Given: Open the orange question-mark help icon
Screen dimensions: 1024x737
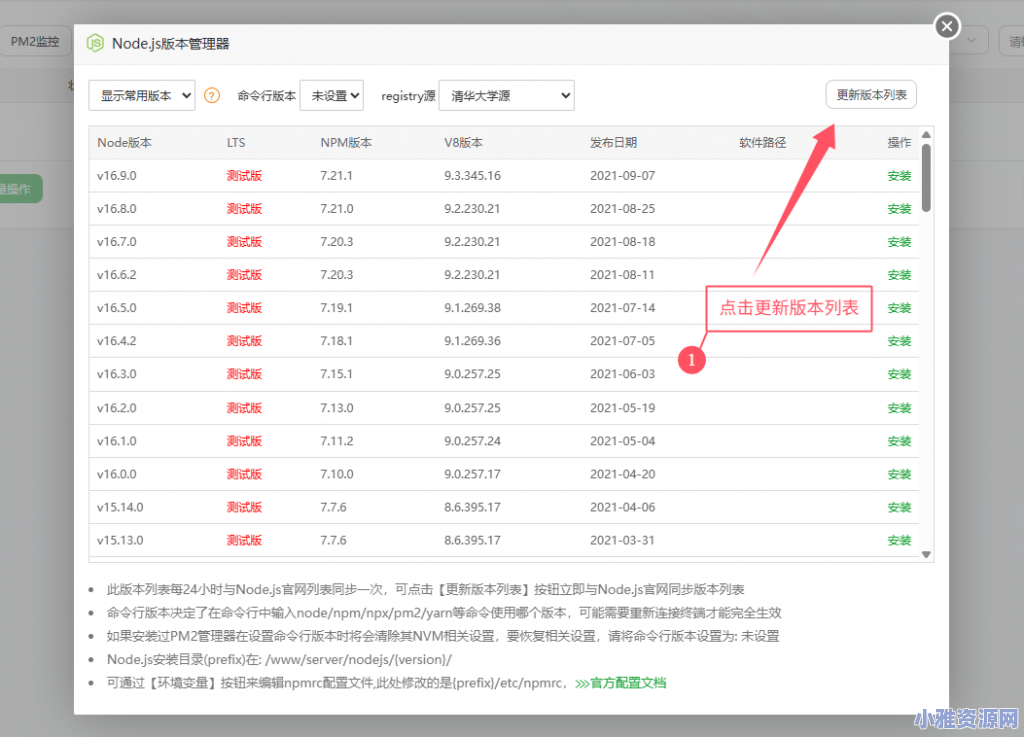Looking at the screenshot, I should (211, 95).
